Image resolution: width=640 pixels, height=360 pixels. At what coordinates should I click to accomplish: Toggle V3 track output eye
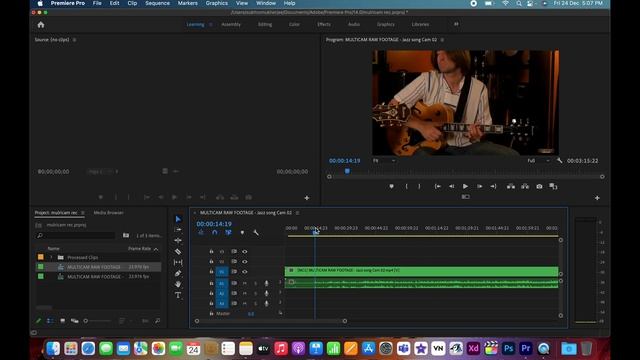coord(244,251)
